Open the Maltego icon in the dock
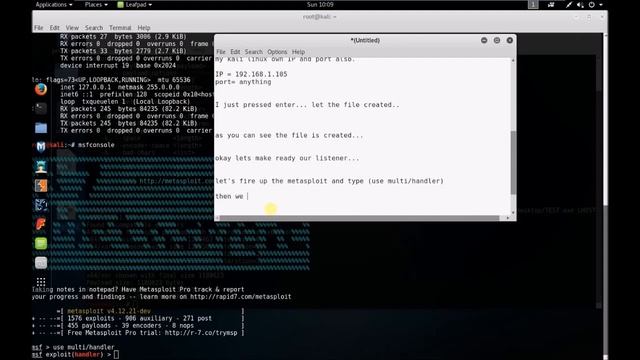640x360 pixels. [41, 205]
